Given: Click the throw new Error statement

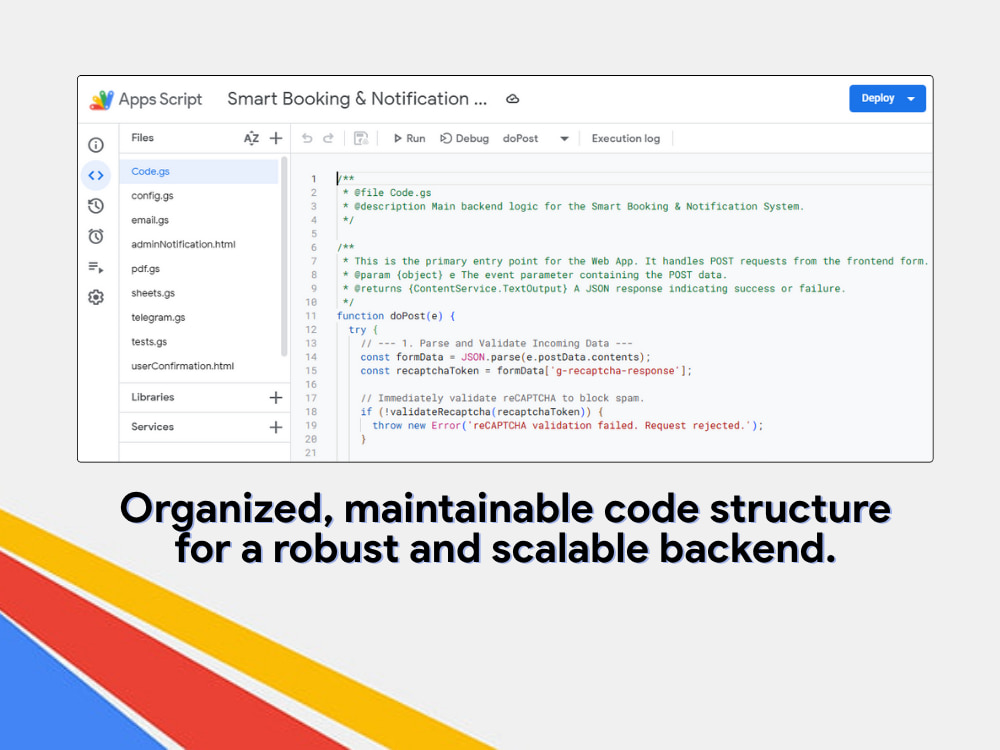Looking at the screenshot, I should click(568, 425).
